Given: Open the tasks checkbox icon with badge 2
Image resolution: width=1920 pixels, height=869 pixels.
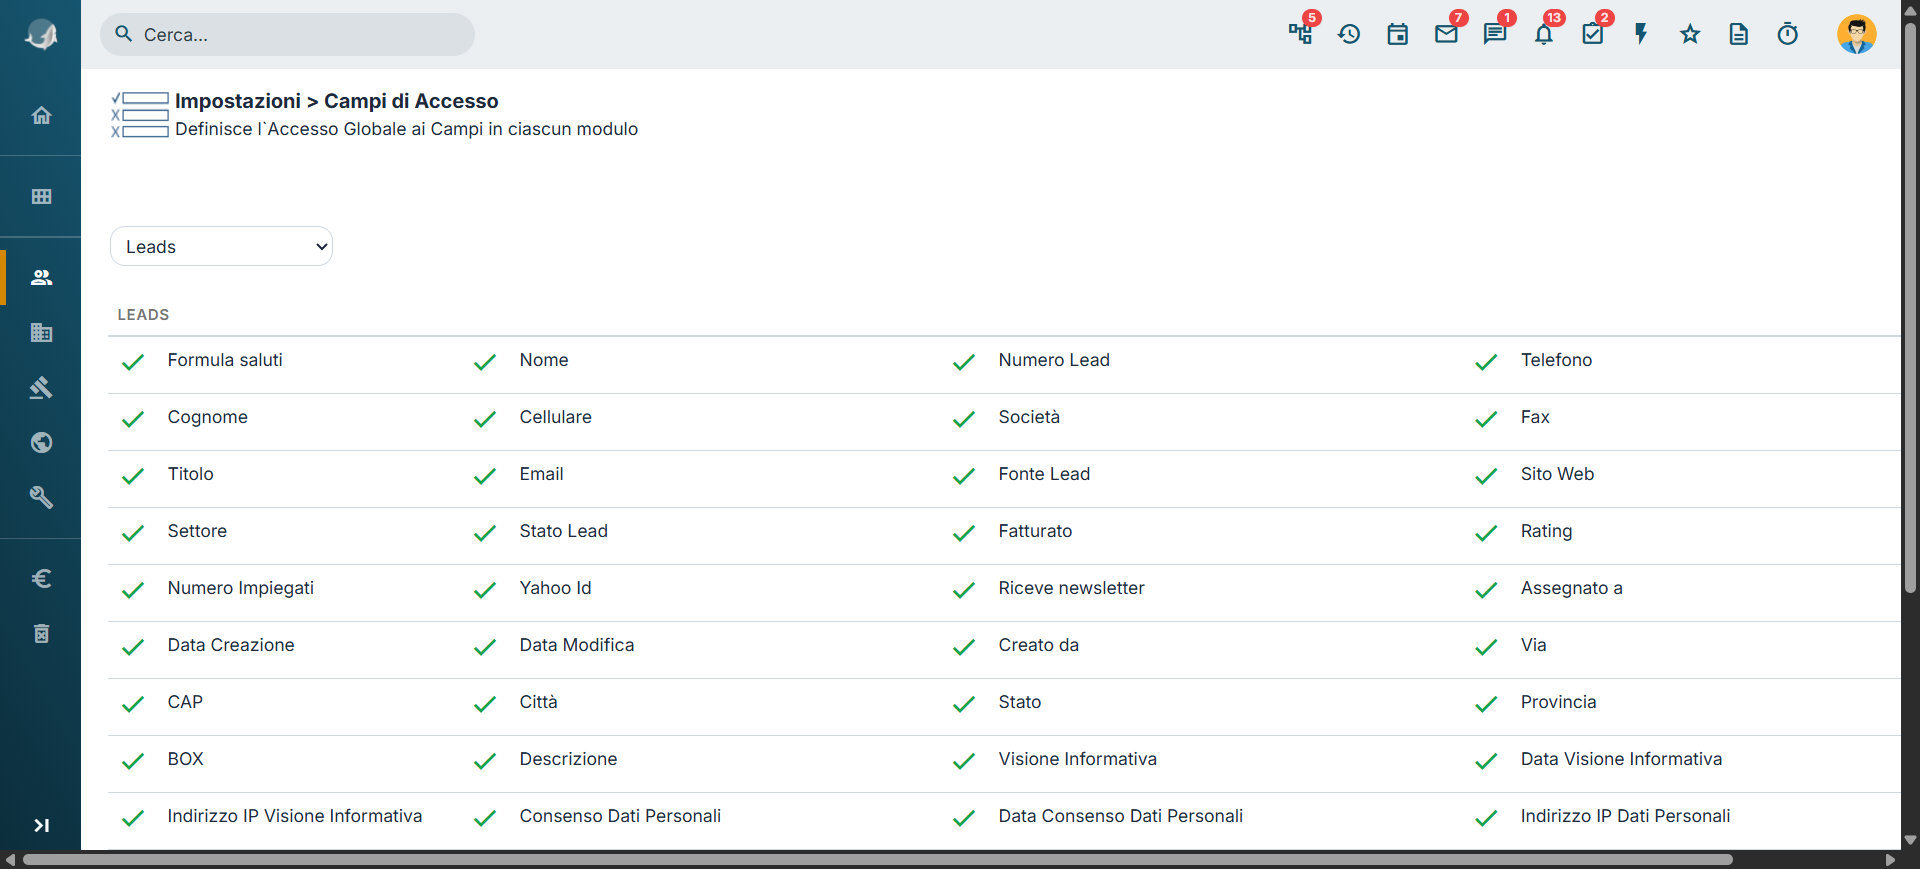Looking at the screenshot, I should [x=1593, y=34].
